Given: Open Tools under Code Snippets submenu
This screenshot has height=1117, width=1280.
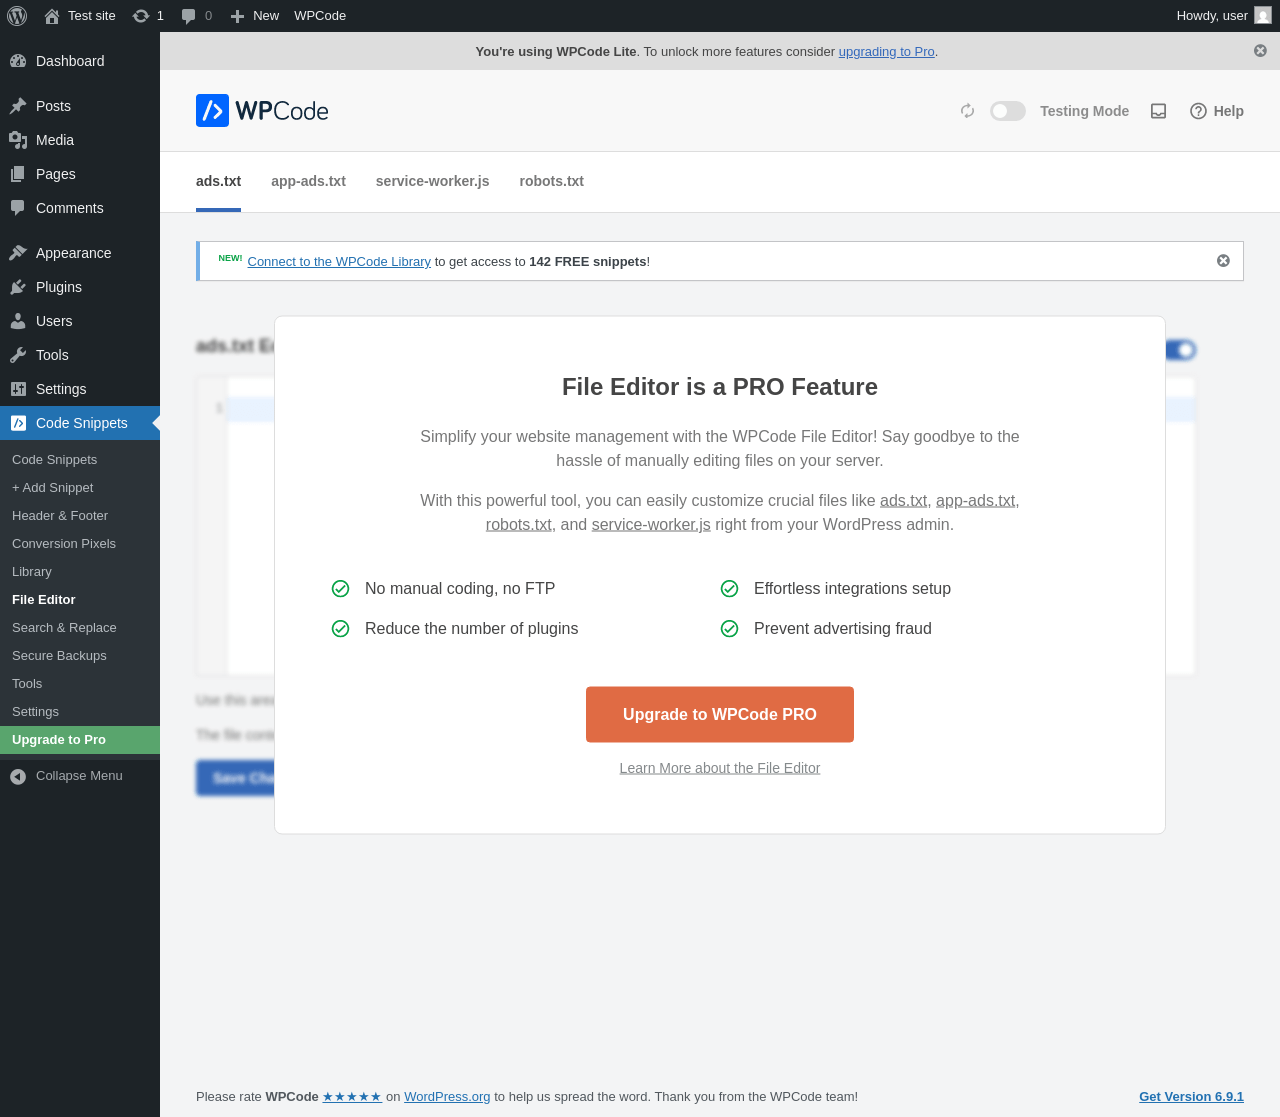Looking at the screenshot, I should click(80, 684).
